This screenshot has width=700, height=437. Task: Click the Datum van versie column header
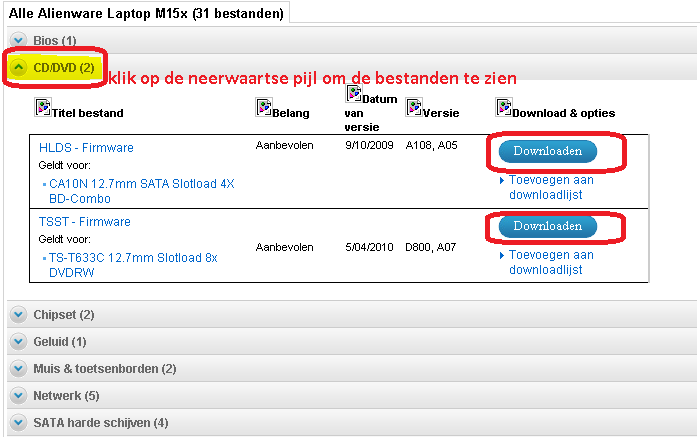[371, 113]
